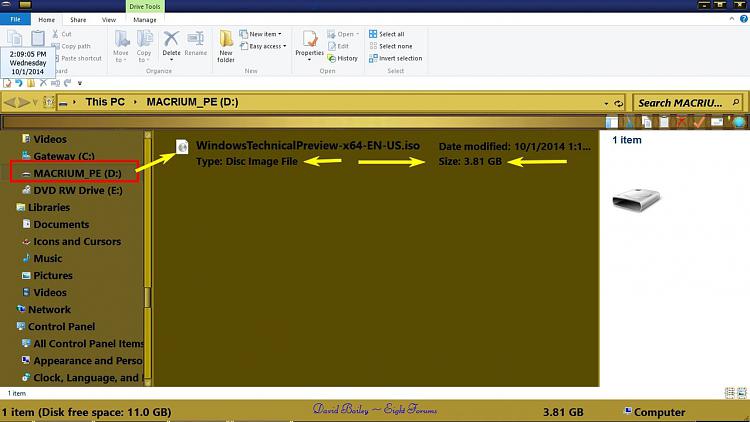
Task: Go back with the navigation back arrow
Action: 10,102
